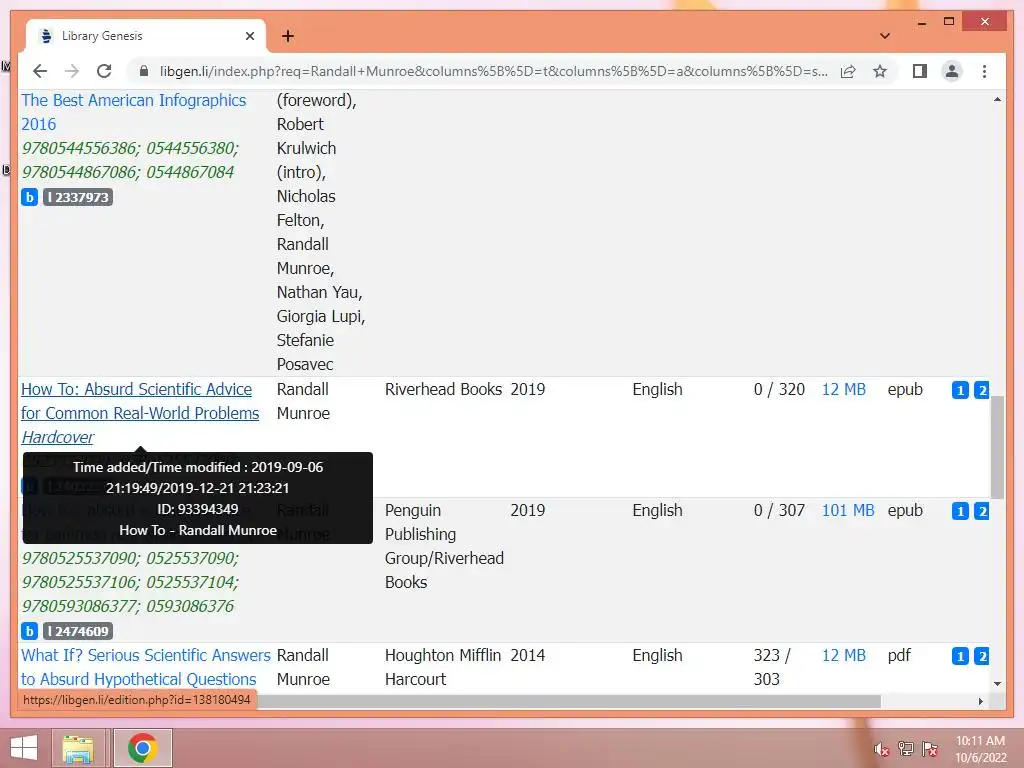Open mirror 1 for the What If pdf
Viewport: 1024px width, 768px height.
(960, 656)
